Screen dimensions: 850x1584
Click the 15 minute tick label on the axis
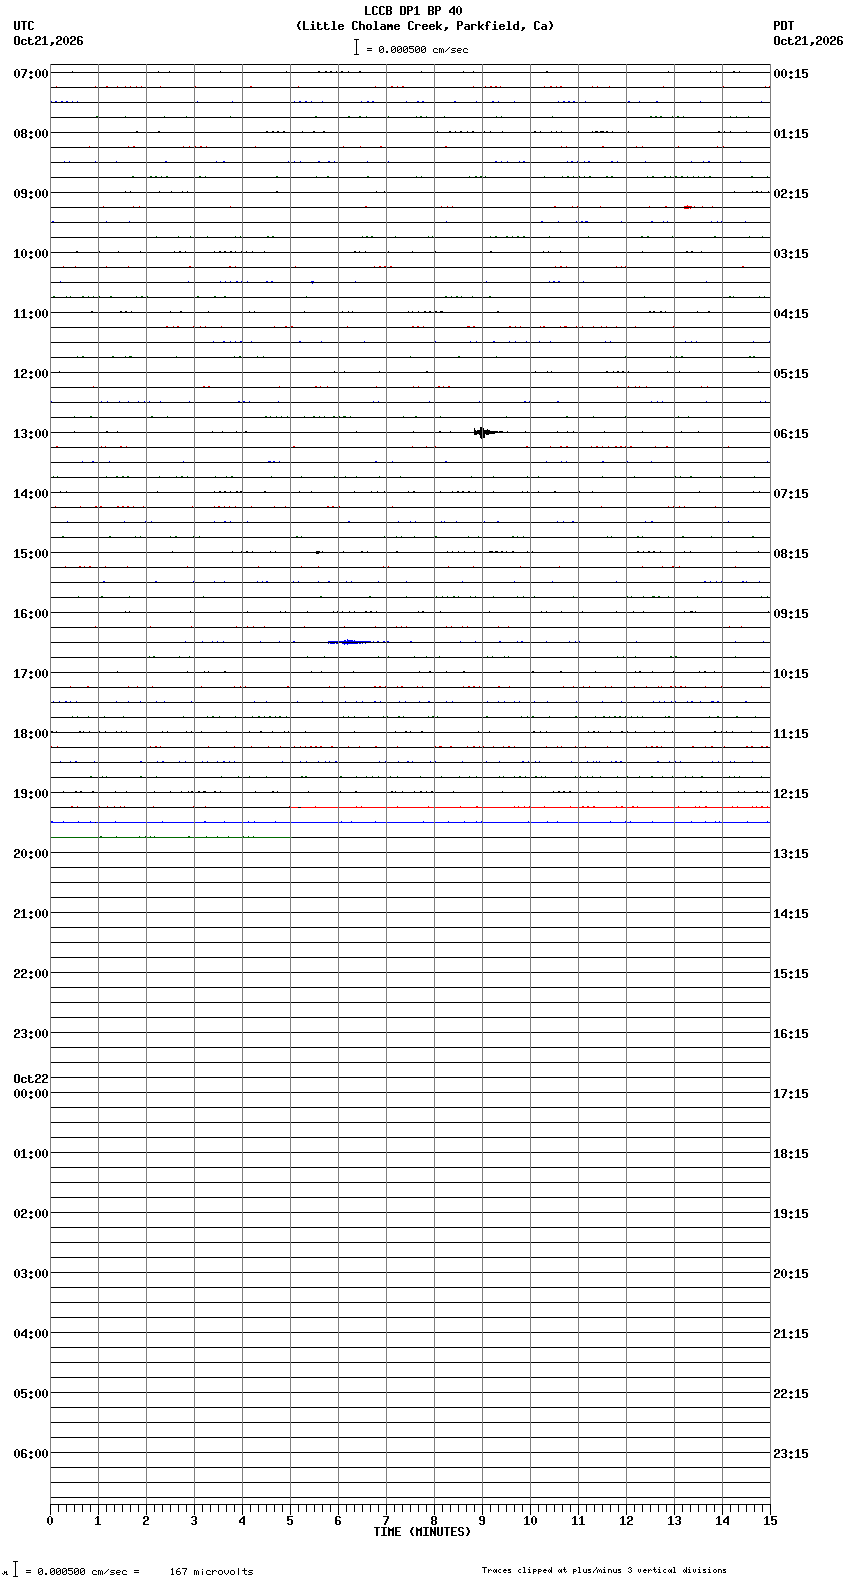click(770, 1521)
